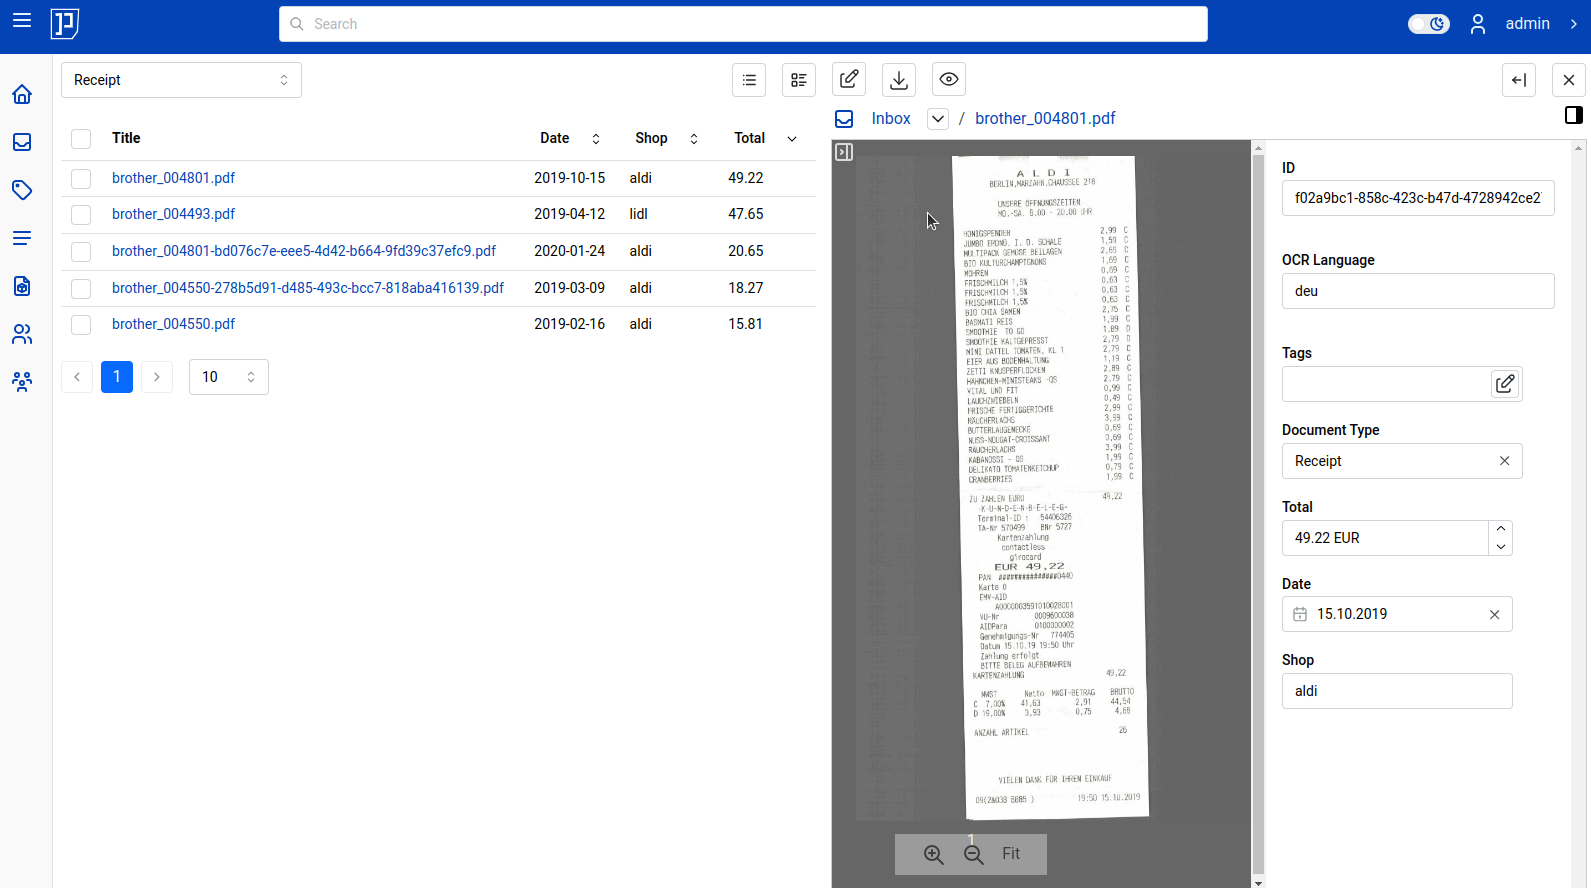
Task: Open the hamburger main menu
Action: tap(22, 21)
